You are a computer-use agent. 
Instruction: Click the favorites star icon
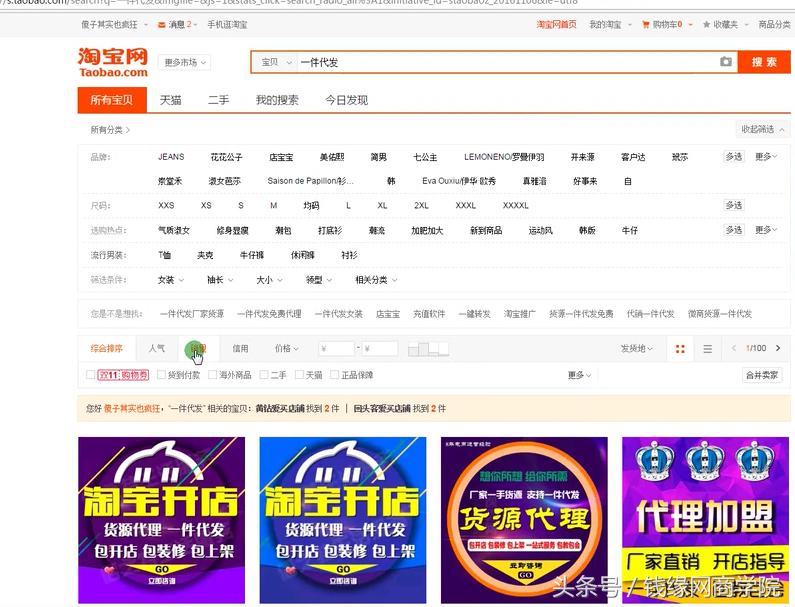[x=706, y=24]
